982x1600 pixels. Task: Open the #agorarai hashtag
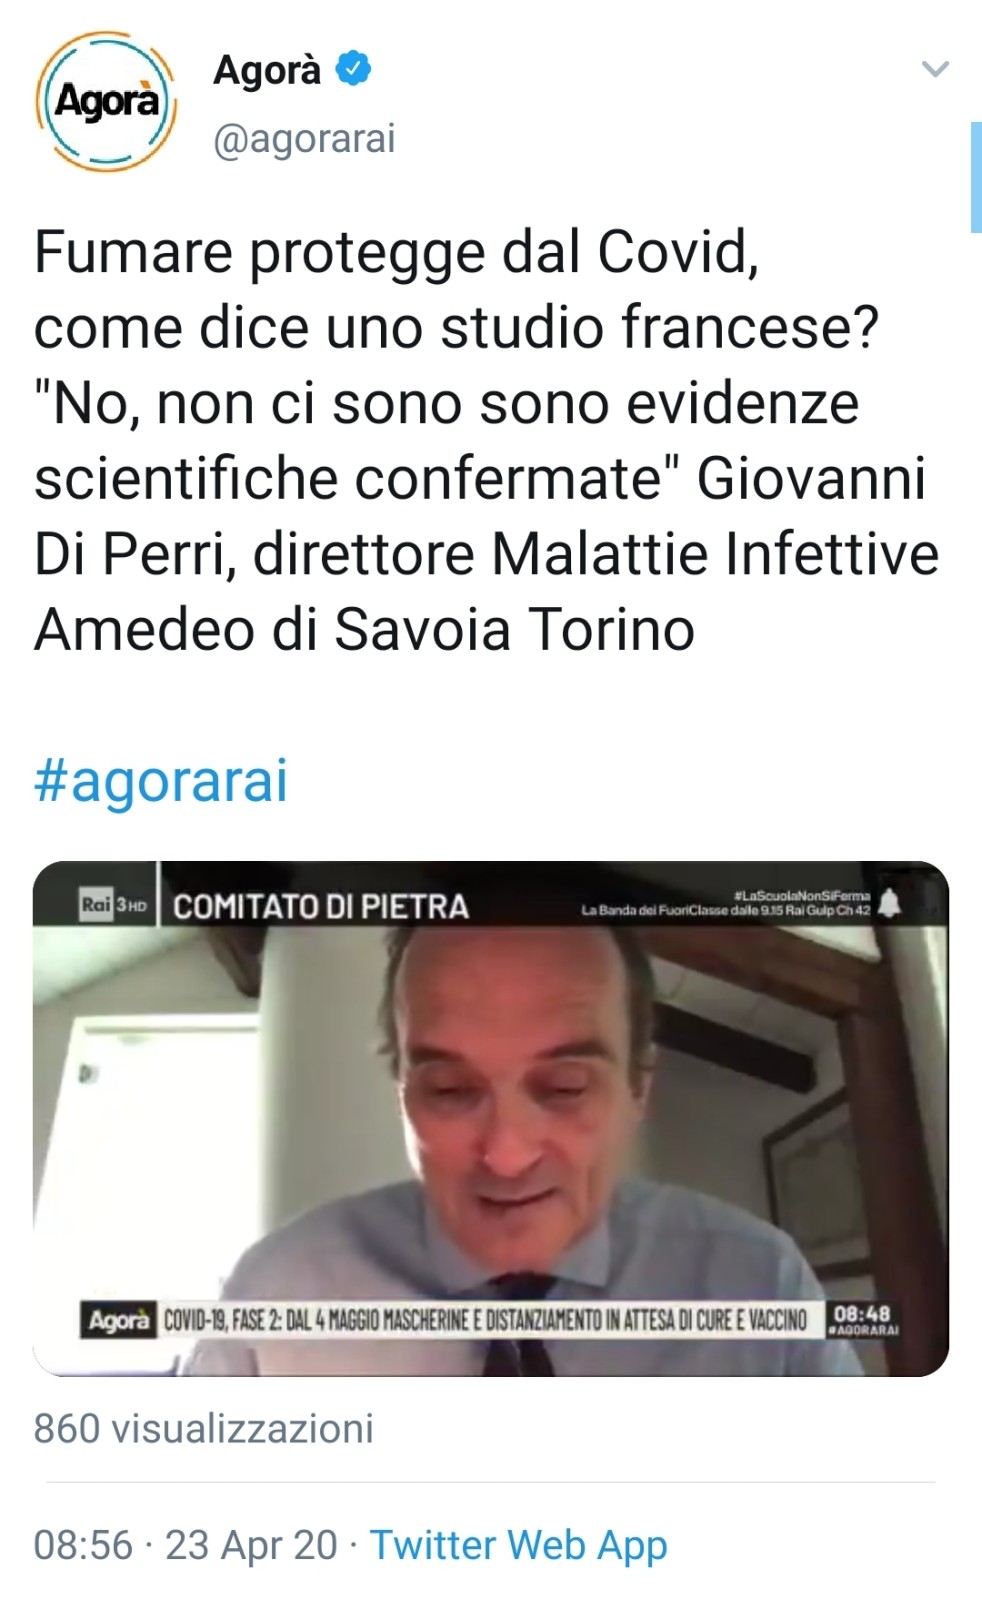click(161, 780)
